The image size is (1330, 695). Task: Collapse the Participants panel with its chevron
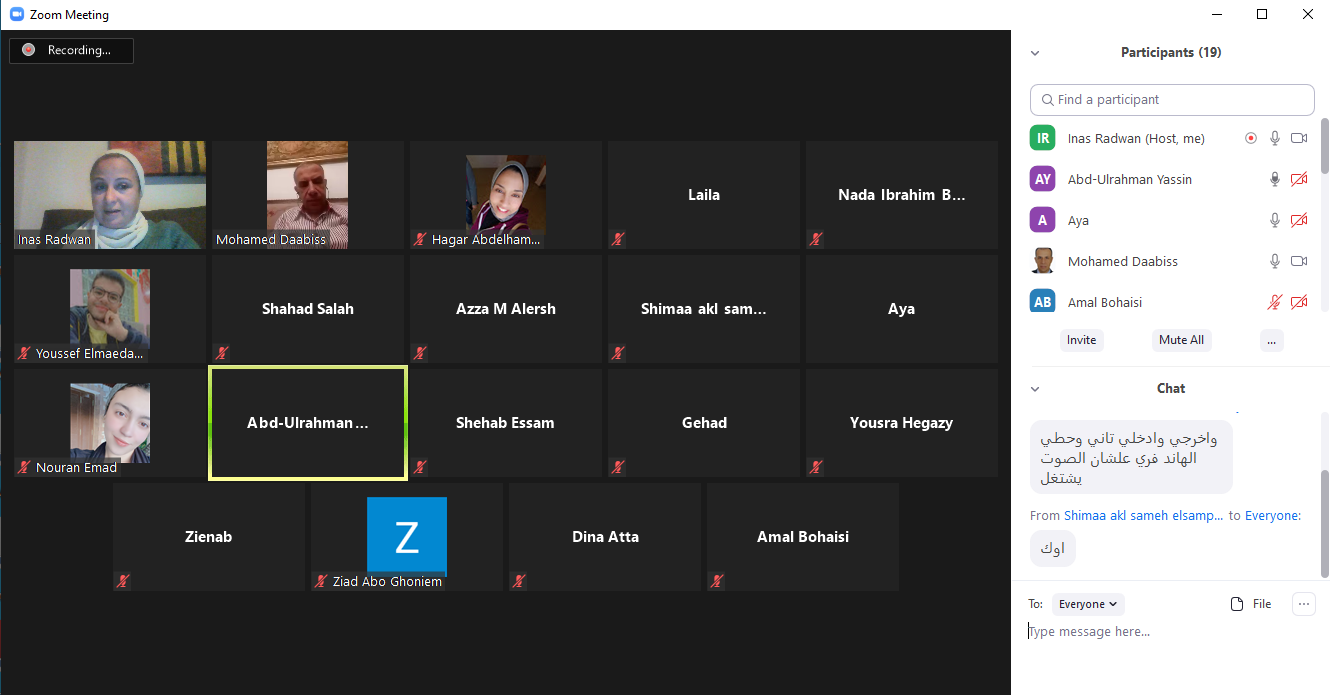pos(1035,53)
